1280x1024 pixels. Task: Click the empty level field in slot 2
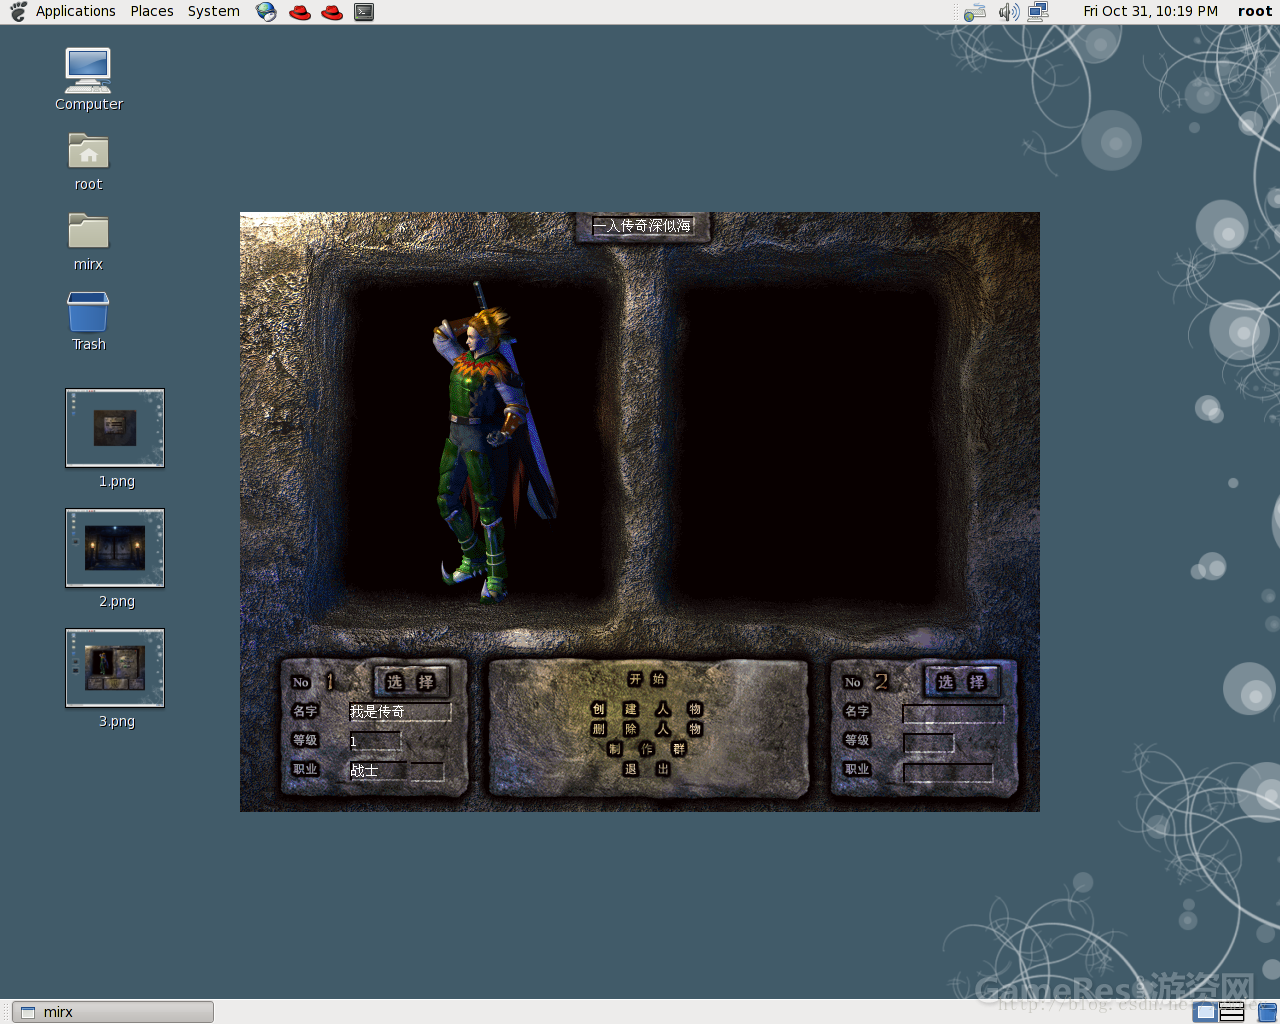928,743
